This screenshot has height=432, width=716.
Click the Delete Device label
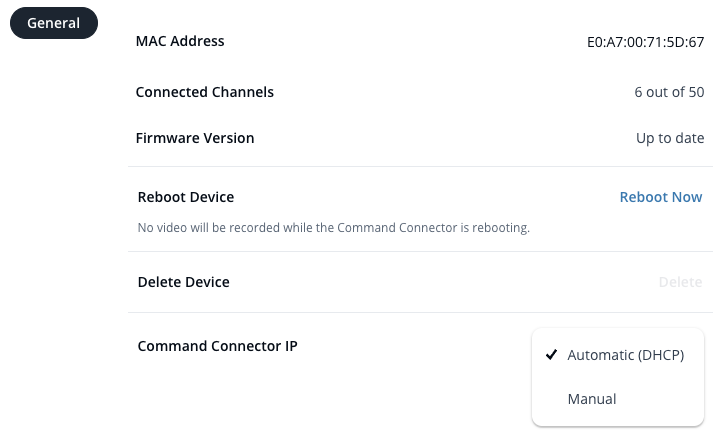coord(183,282)
